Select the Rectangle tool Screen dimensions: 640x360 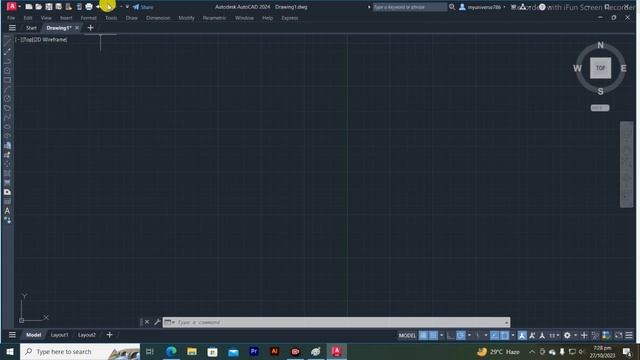tap(7, 80)
